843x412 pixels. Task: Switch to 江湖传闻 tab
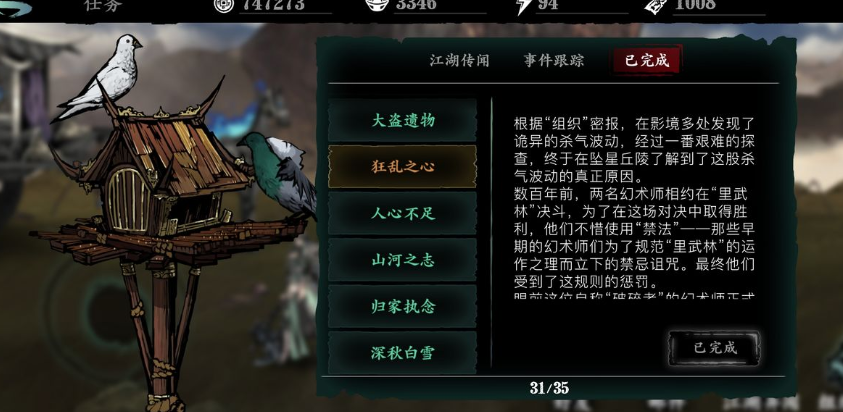(459, 60)
